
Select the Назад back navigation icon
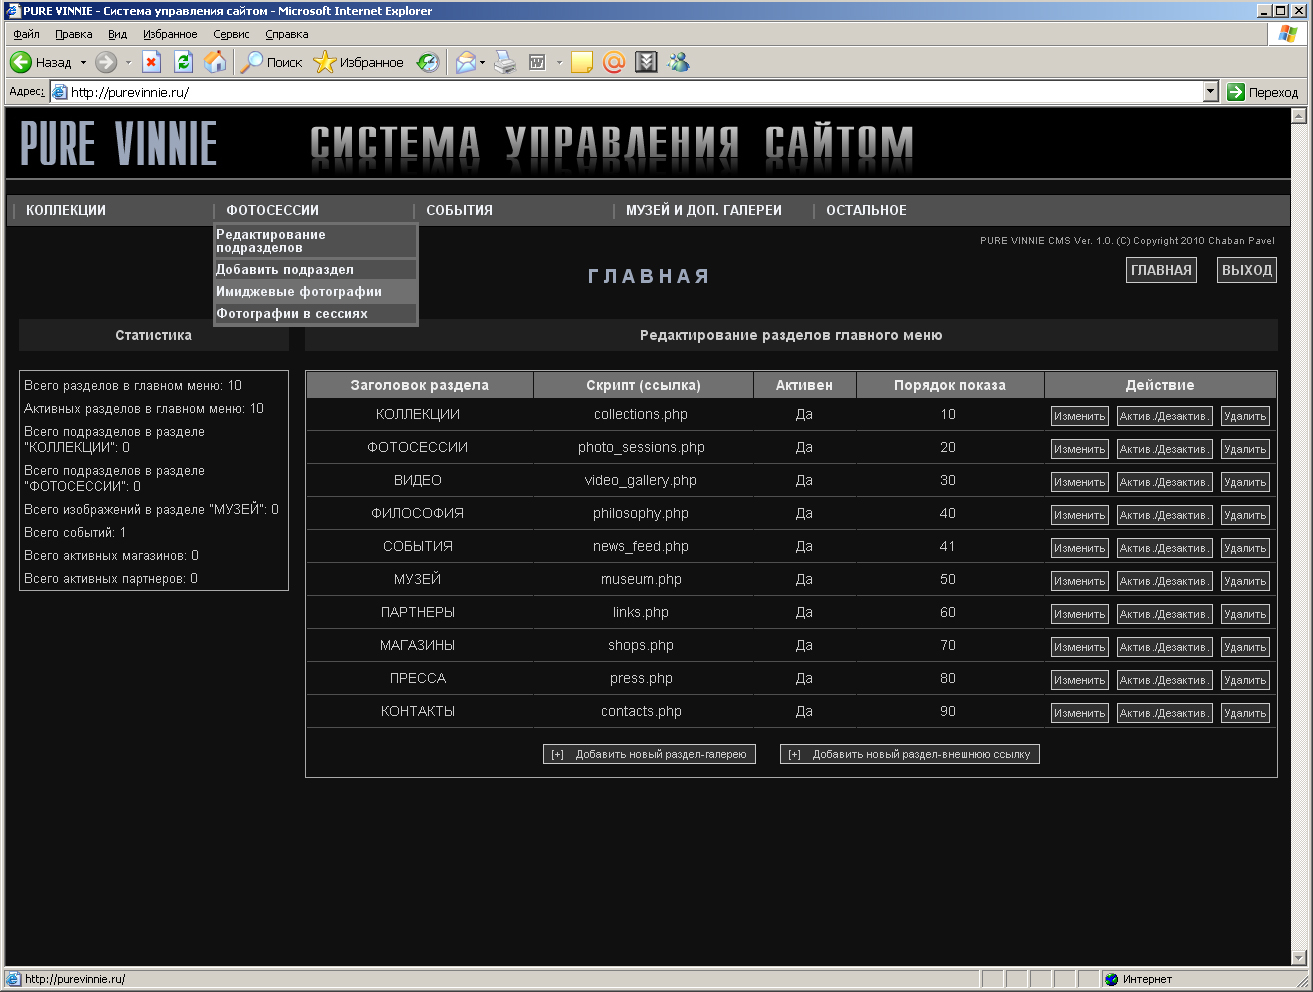[20, 62]
